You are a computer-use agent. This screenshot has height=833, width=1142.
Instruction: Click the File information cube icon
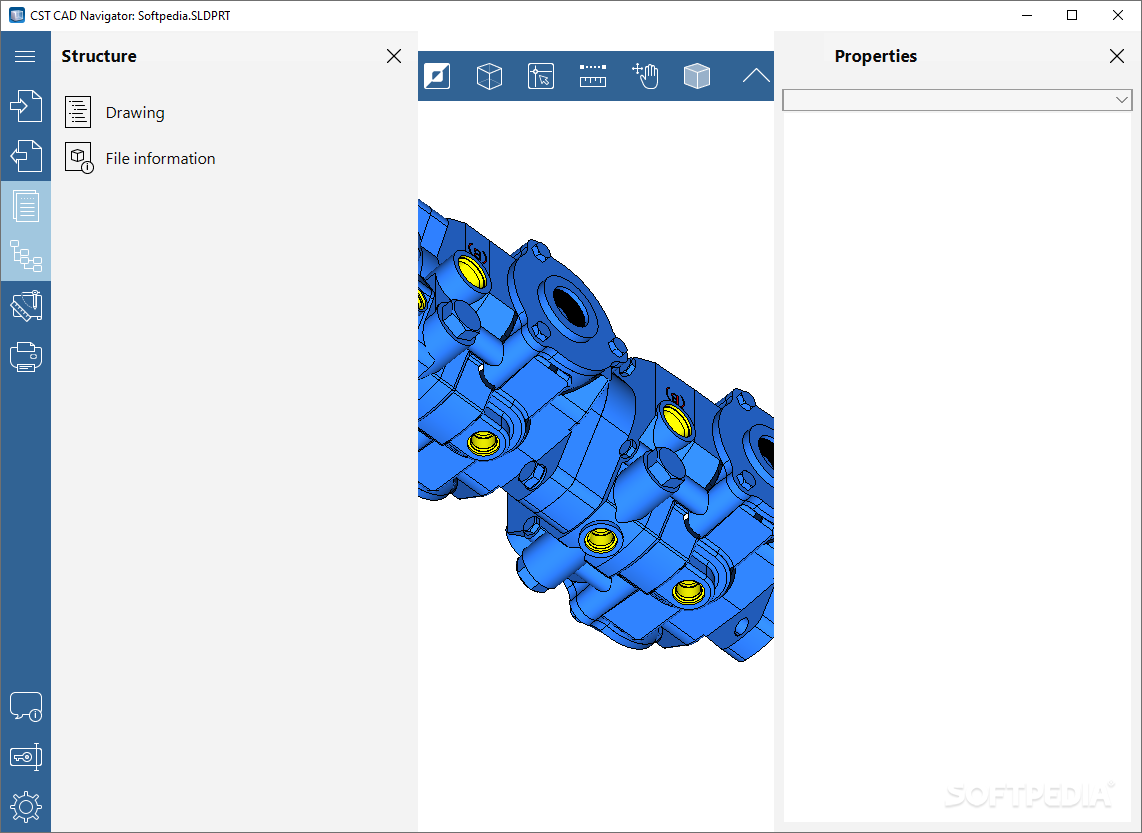79,158
